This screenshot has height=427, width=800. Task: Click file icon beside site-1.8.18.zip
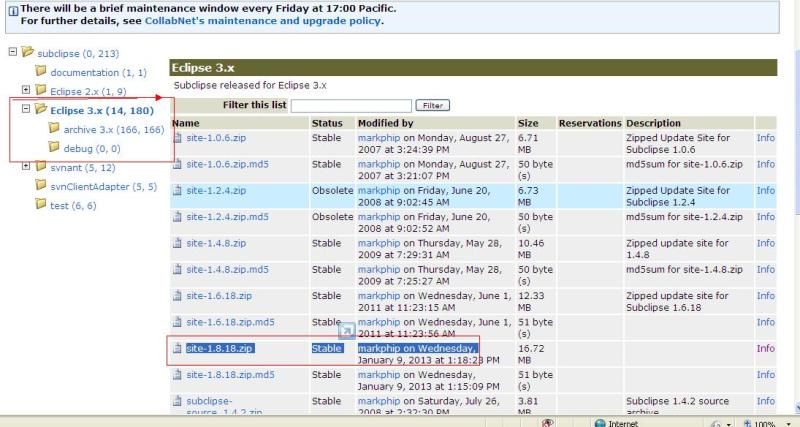(178, 348)
